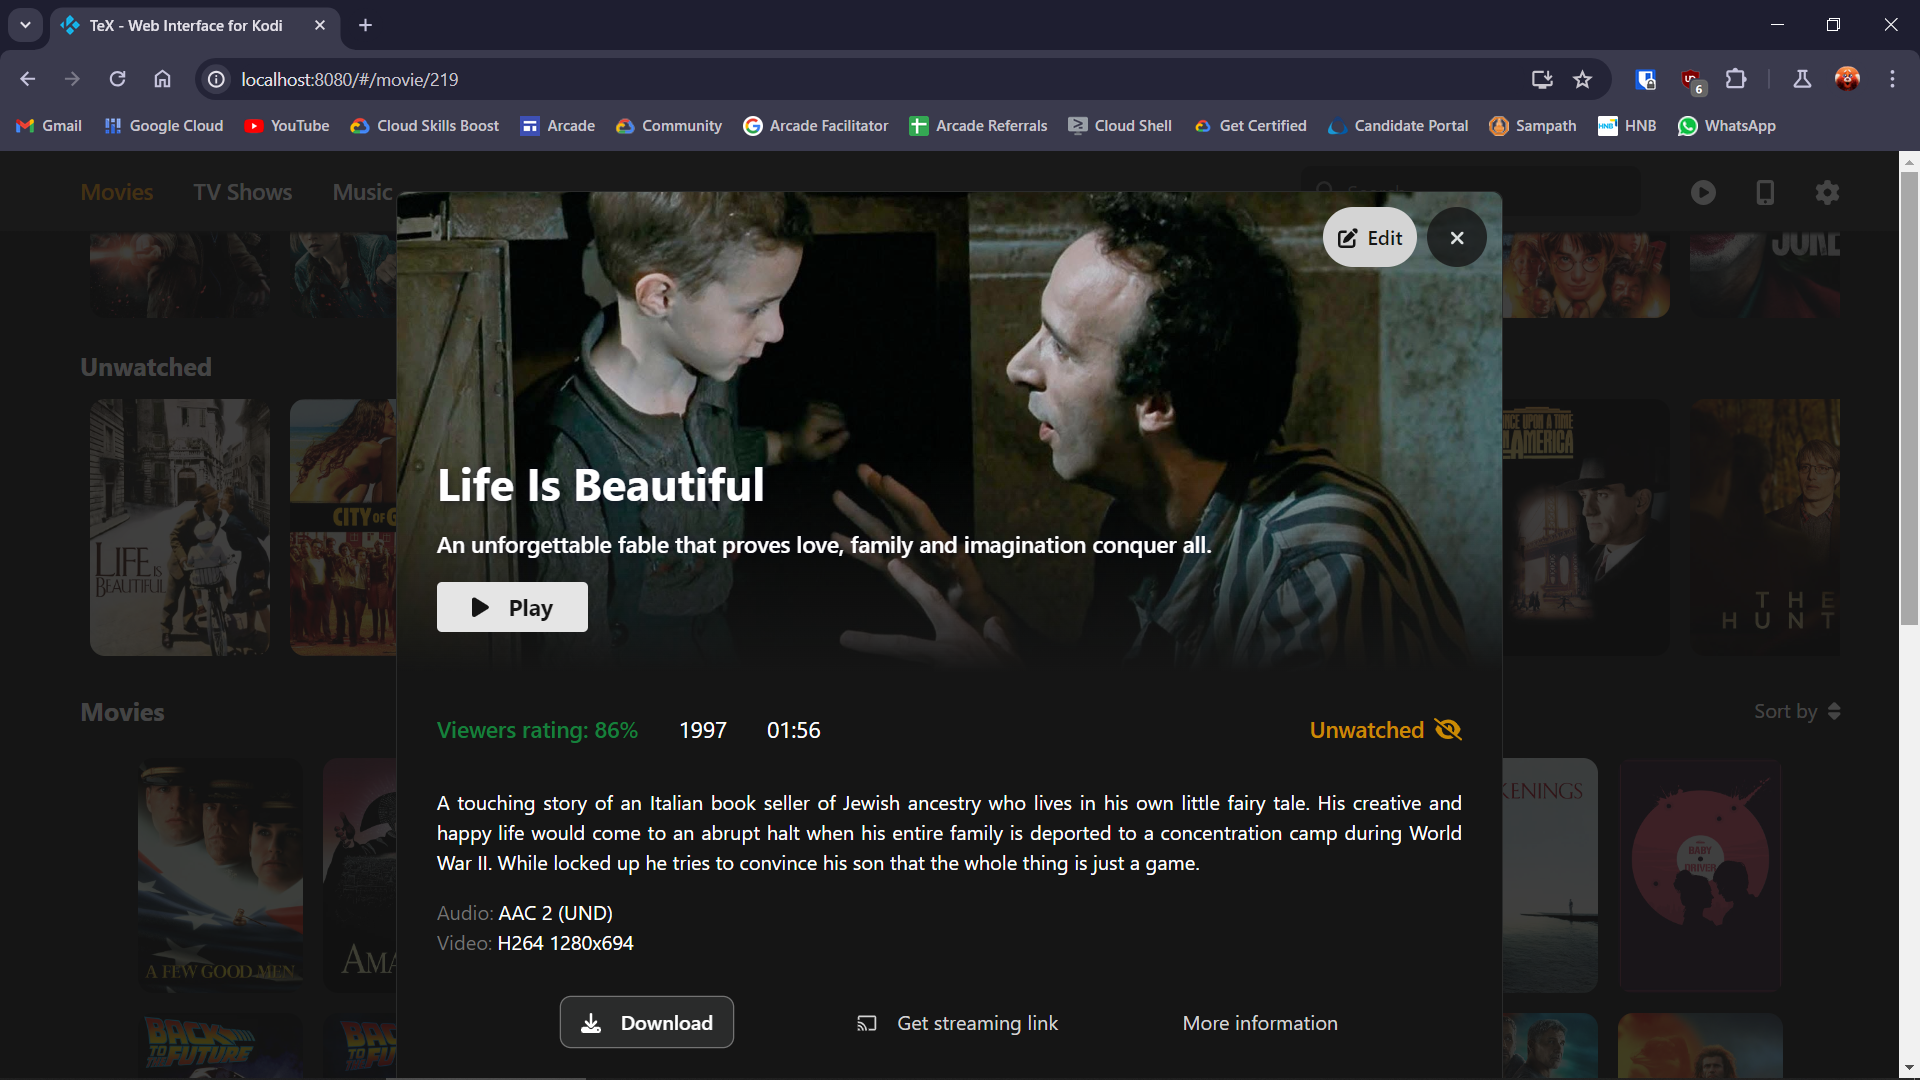This screenshot has width=1920, height=1080.
Task: Go to the browser home page
Action: (x=162, y=79)
